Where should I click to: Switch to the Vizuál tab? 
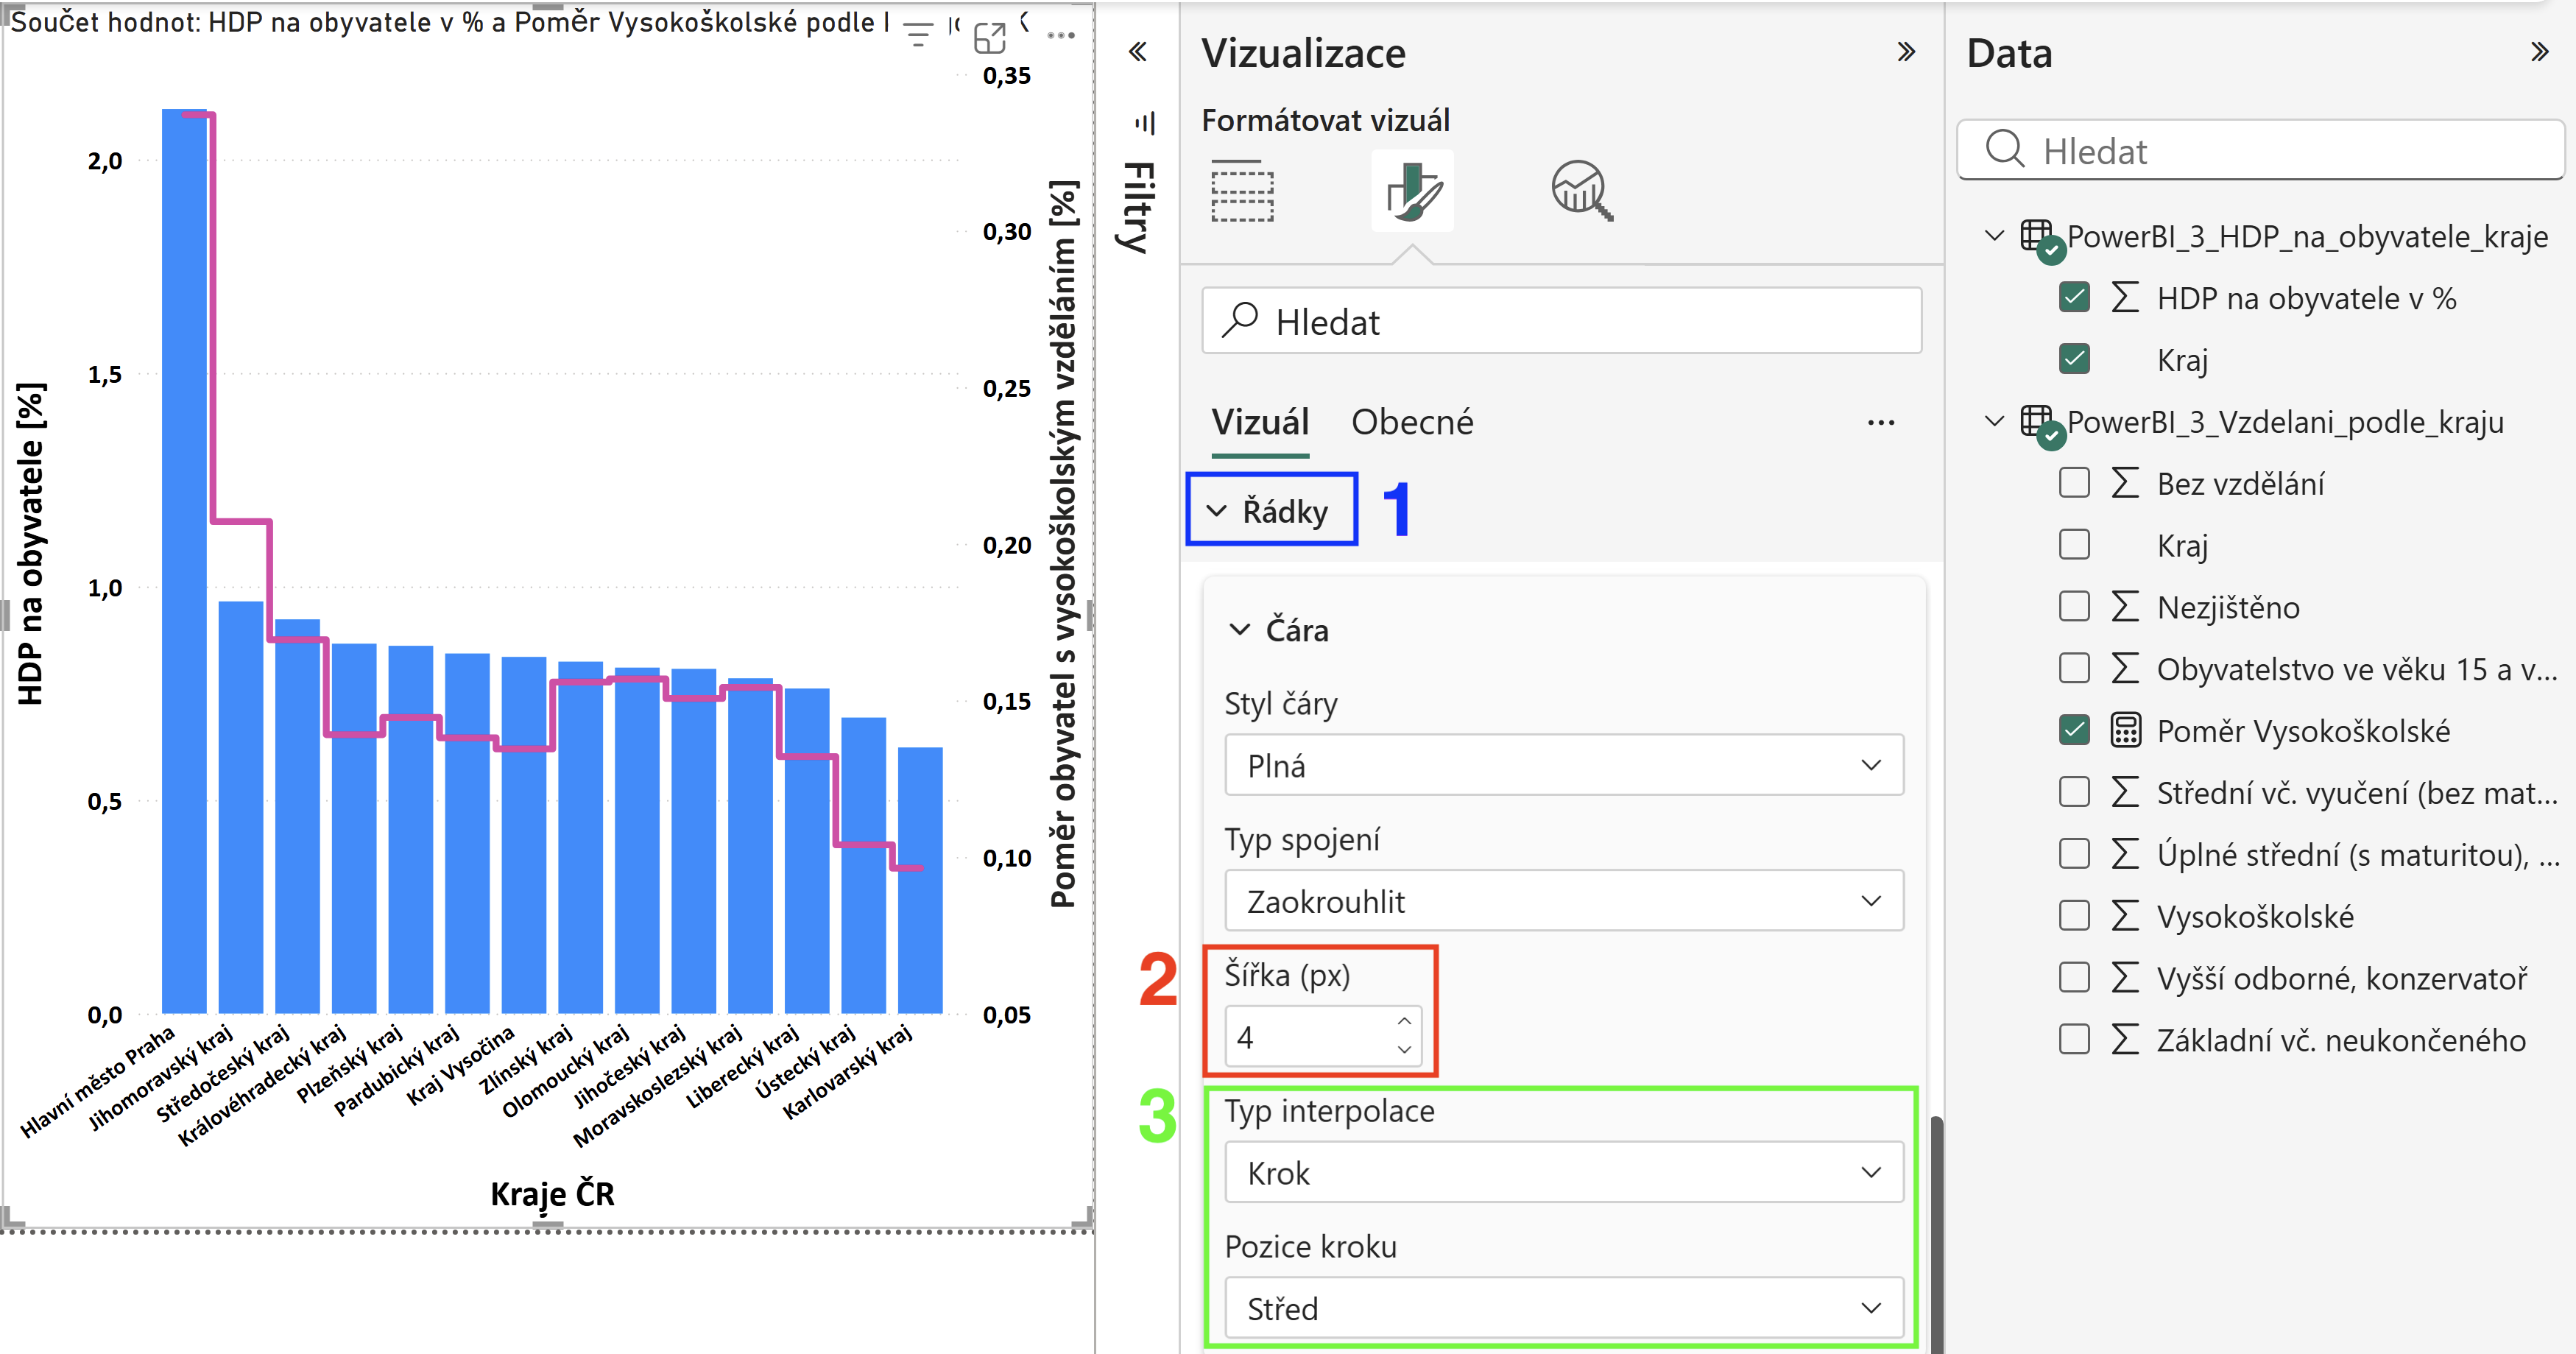pyautogui.click(x=1260, y=423)
